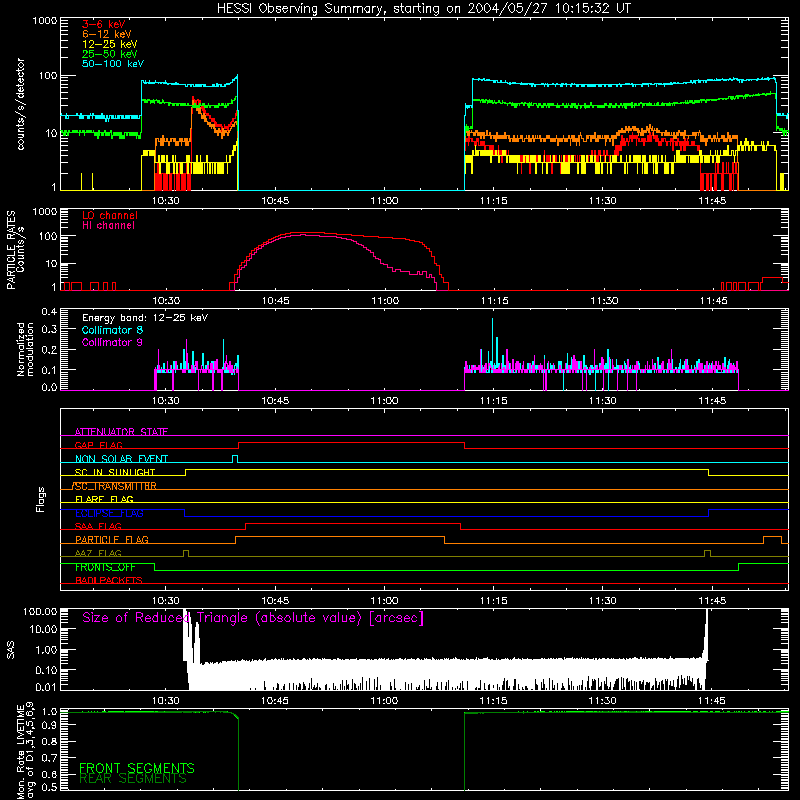Click the ATTENUATOR_STATE flag label

121,432
